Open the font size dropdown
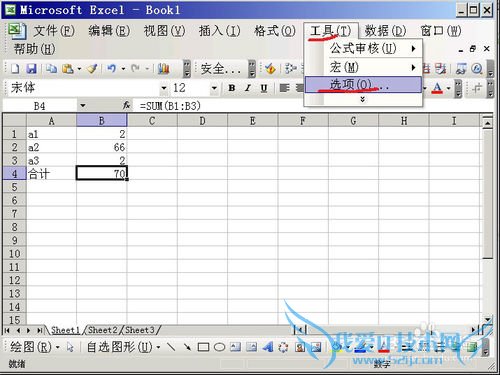 click(214, 88)
